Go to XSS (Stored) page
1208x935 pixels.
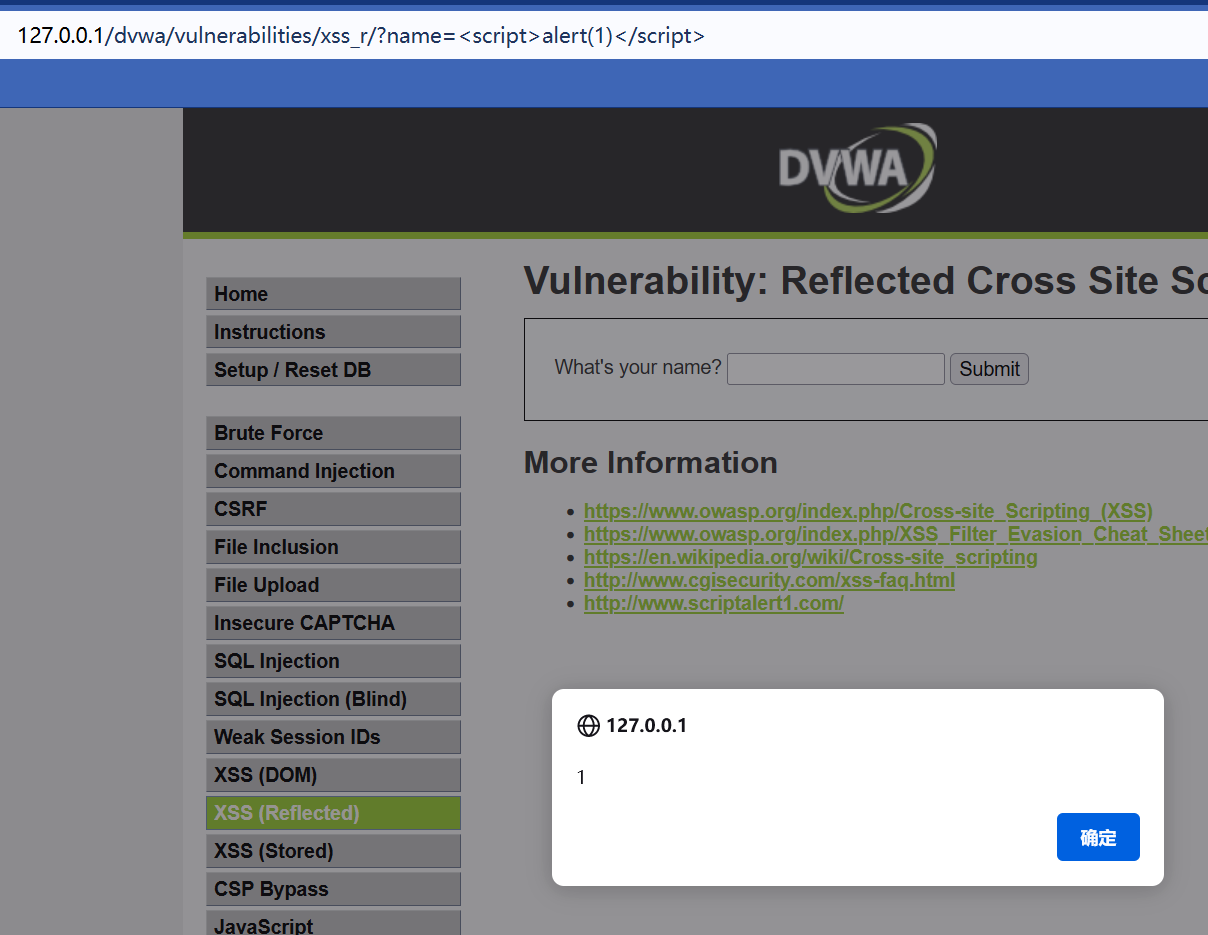(333, 851)
